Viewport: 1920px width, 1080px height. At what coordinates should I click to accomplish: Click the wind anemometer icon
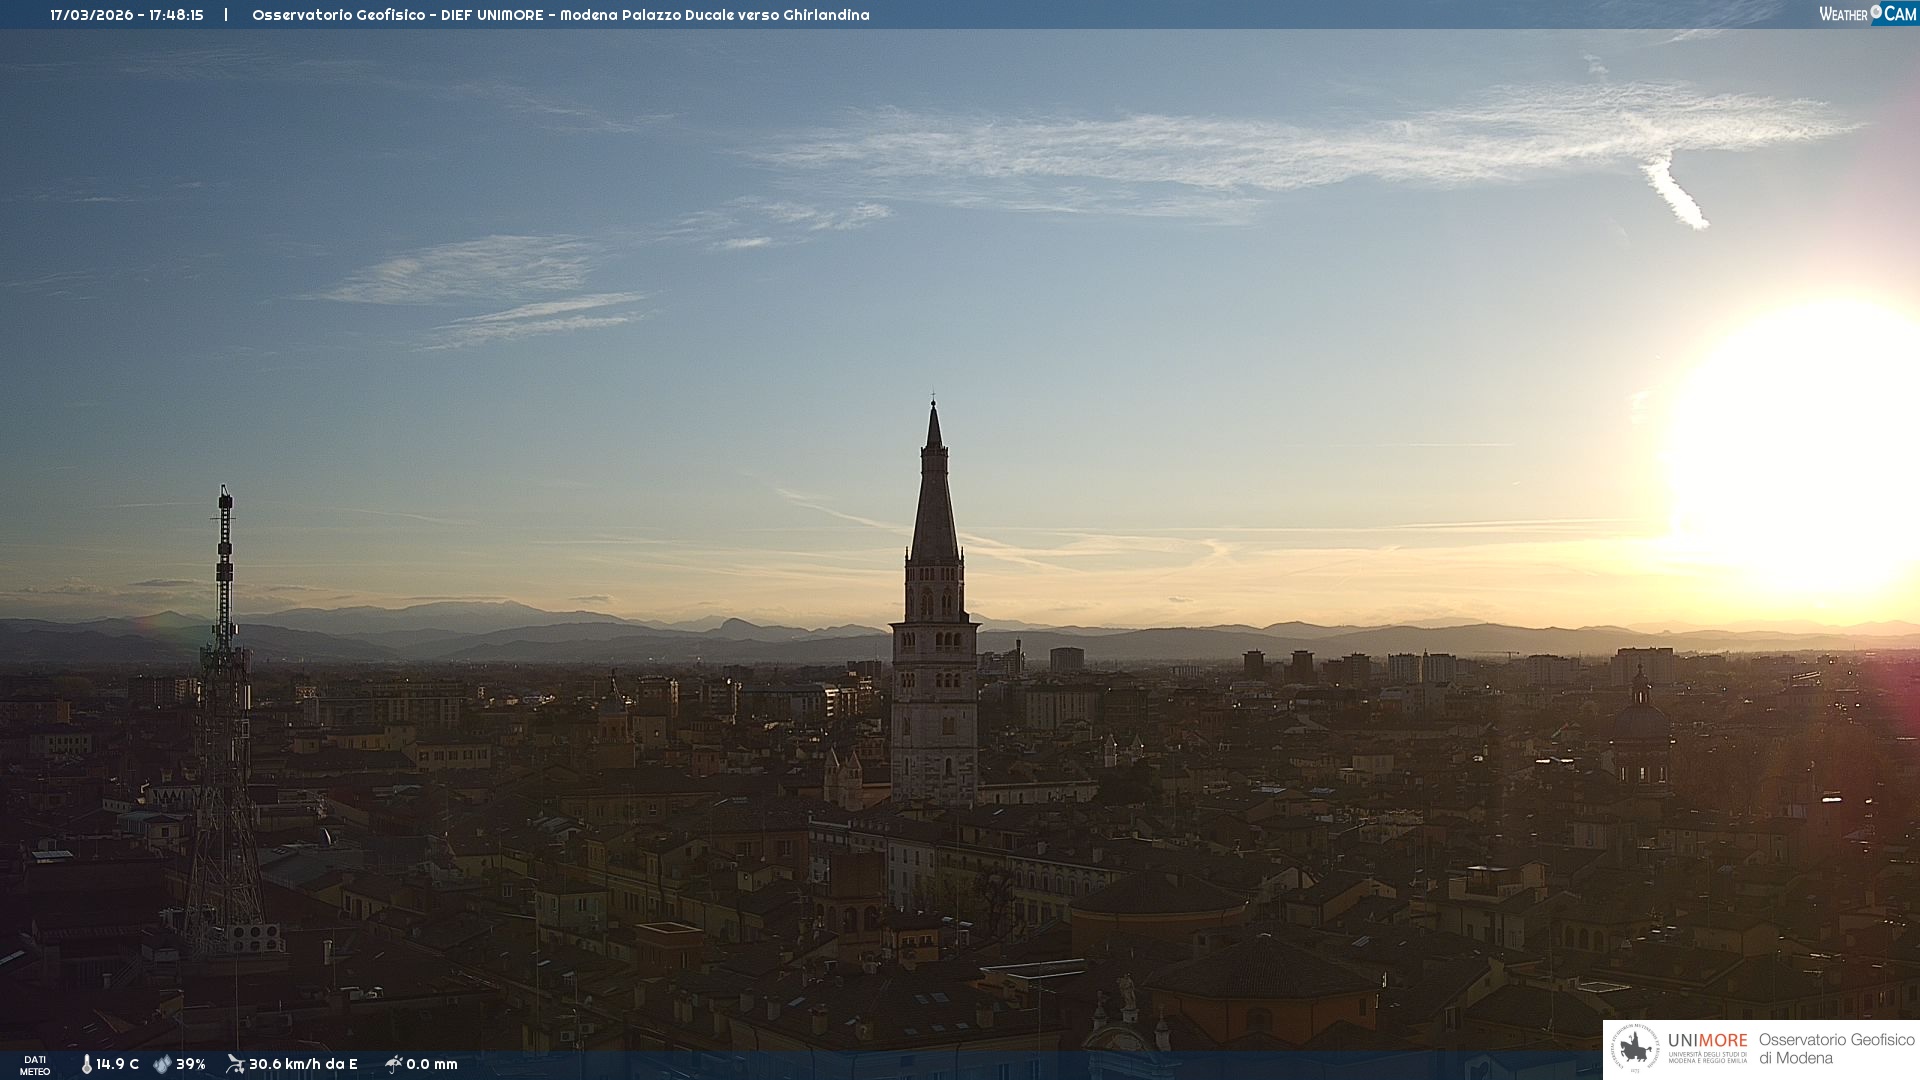coord(235,1064)
